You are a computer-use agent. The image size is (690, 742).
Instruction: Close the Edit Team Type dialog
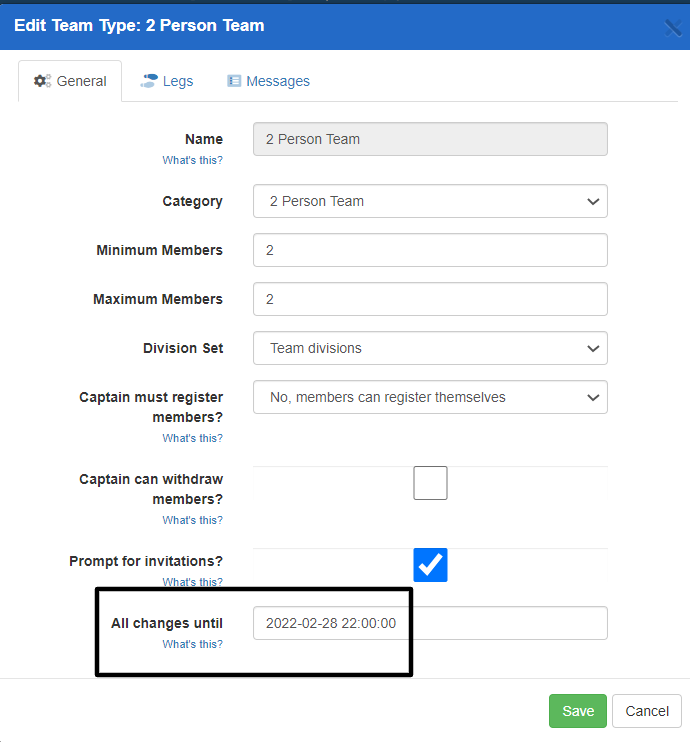click(673, 27)
